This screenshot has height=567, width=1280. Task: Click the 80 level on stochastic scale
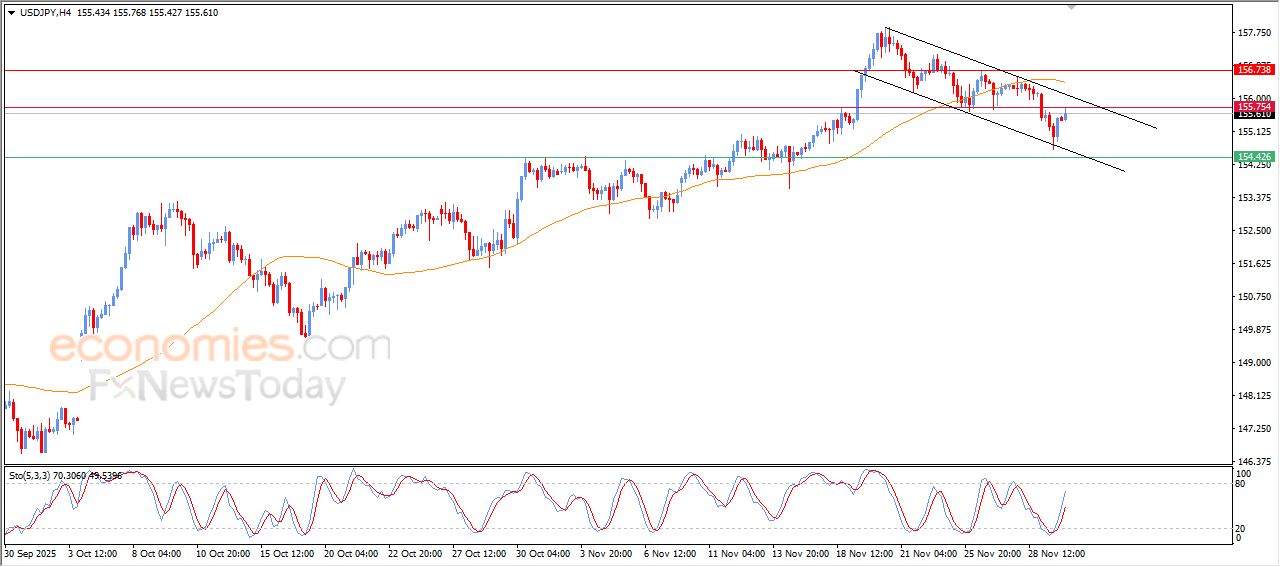(1243, 484)
